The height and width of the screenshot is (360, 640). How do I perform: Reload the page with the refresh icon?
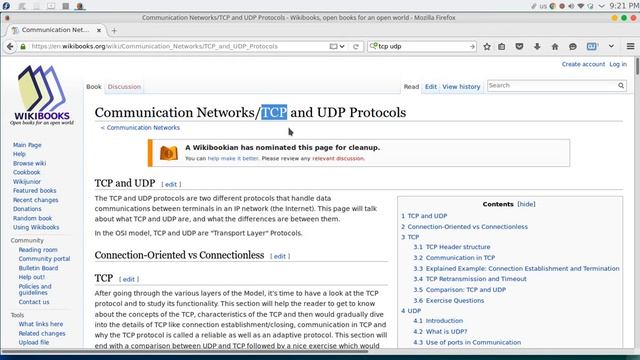point(356,47)
